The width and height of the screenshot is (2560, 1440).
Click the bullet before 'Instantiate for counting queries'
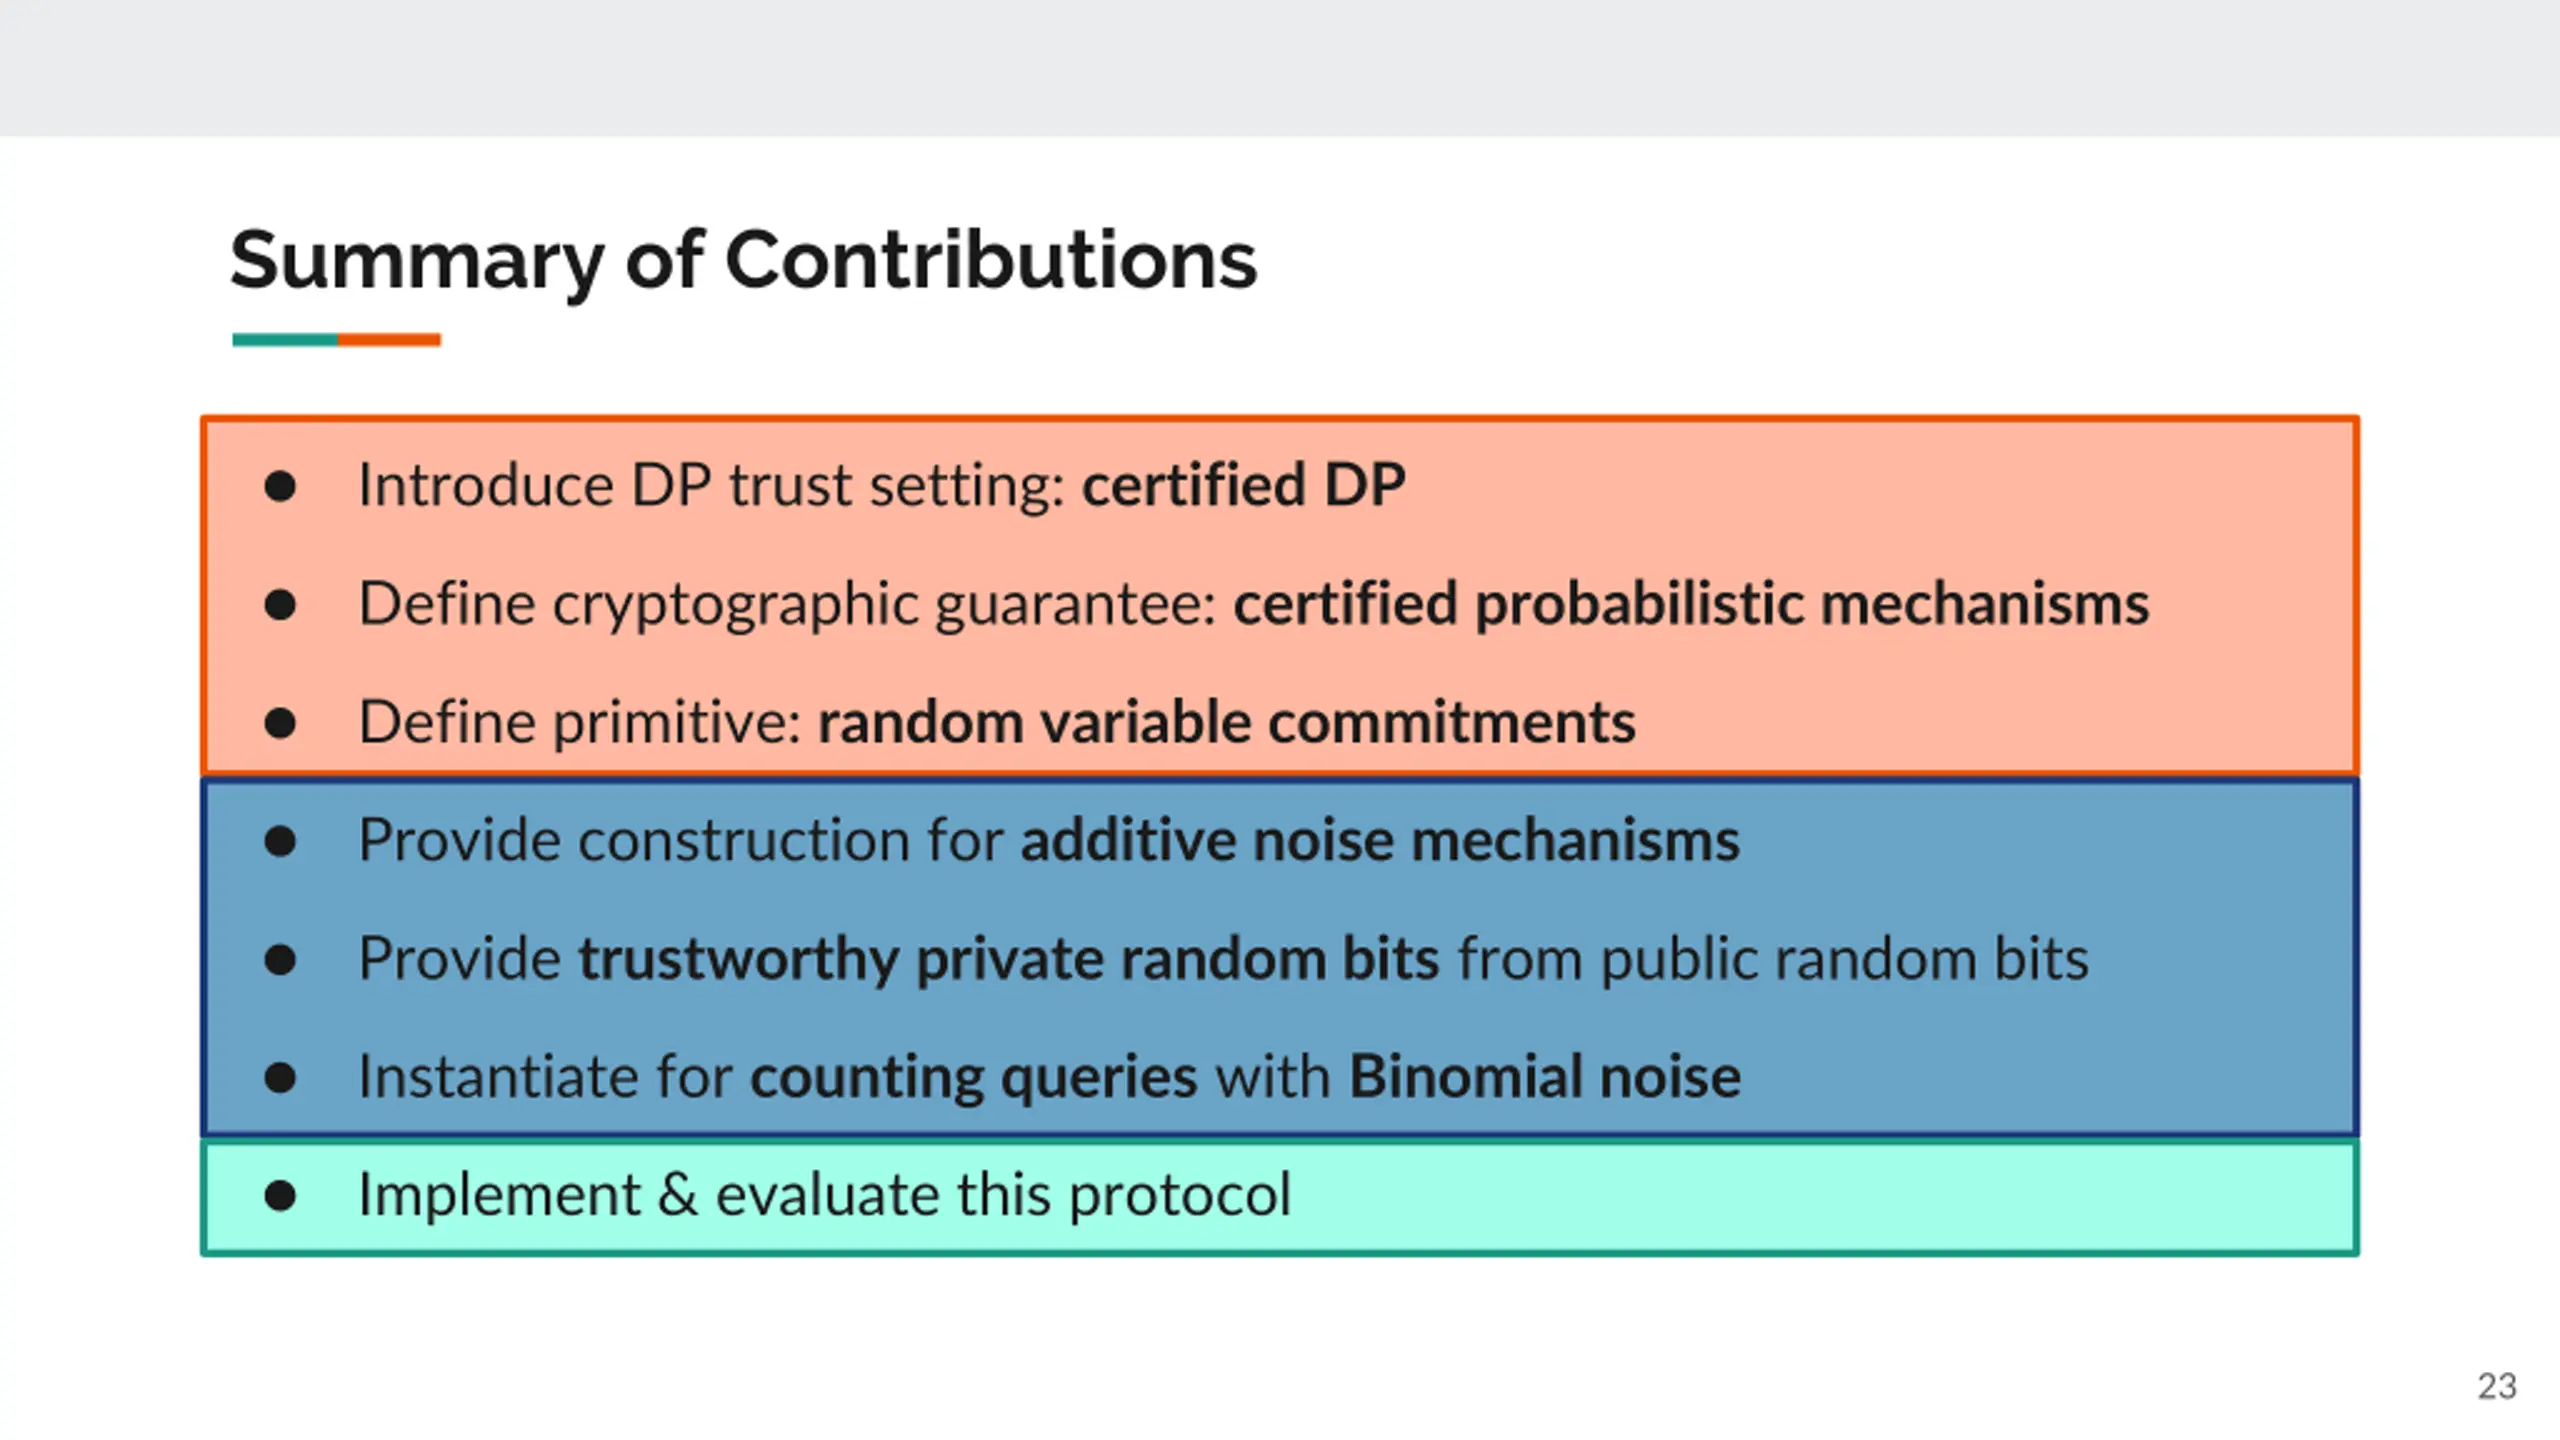(x=280, y=1077)
